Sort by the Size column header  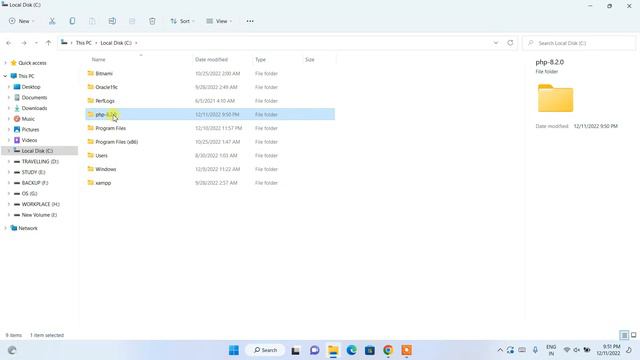pos(310,60)
